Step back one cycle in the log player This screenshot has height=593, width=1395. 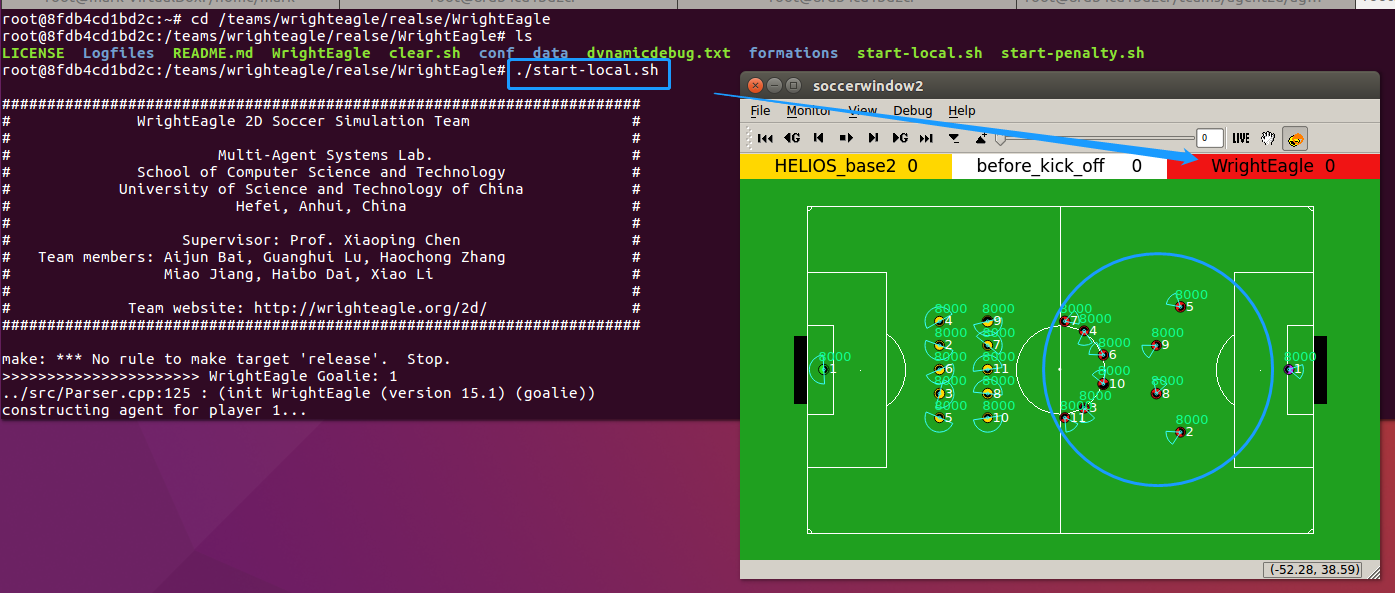coord(817,138)
